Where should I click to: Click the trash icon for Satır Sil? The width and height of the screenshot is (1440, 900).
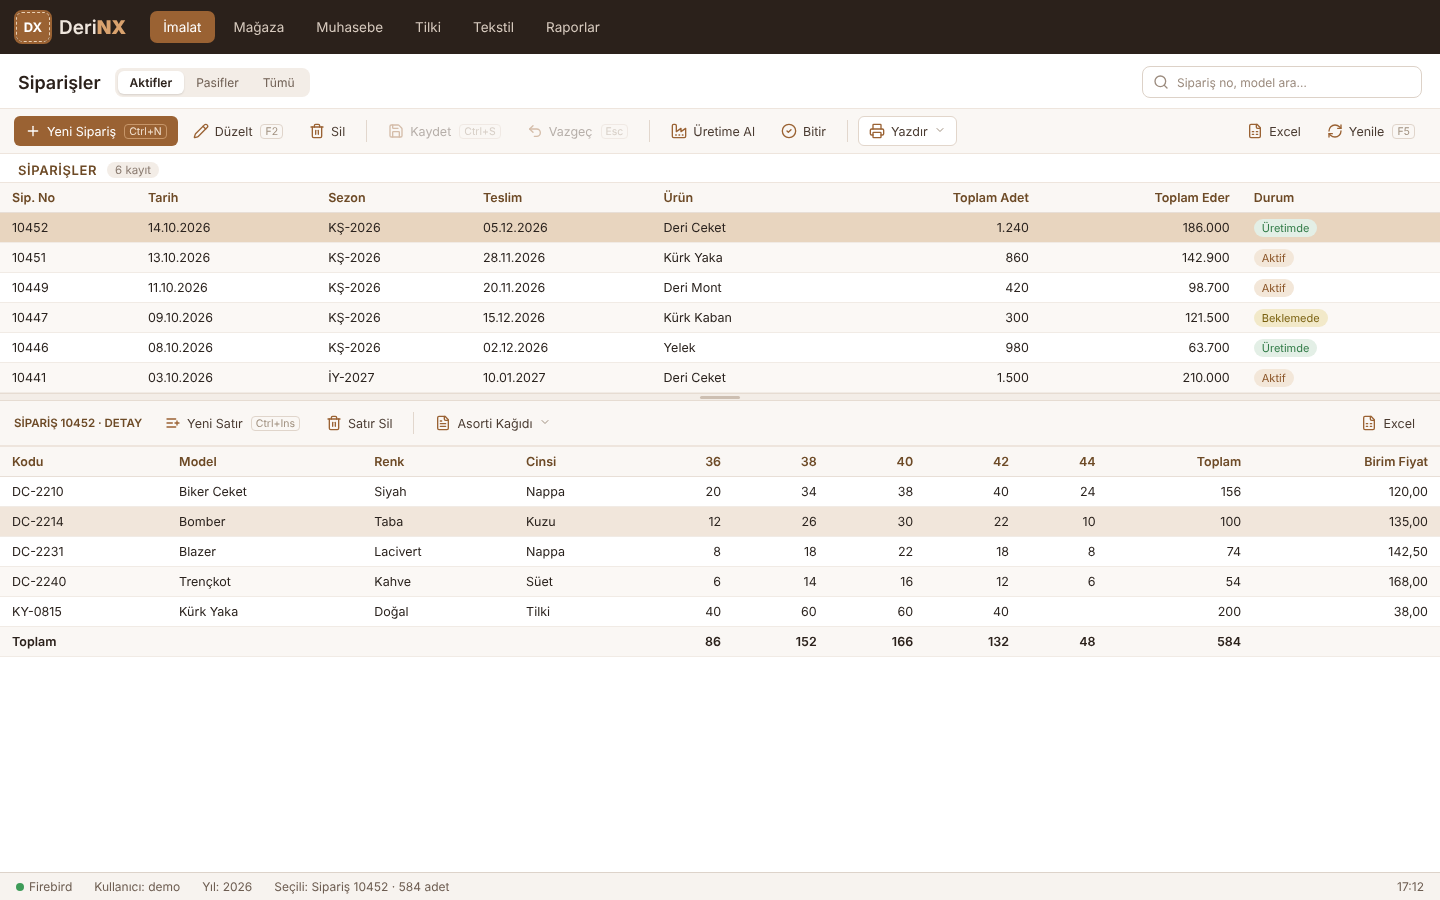pyautogui.click(x=334, y=423)
